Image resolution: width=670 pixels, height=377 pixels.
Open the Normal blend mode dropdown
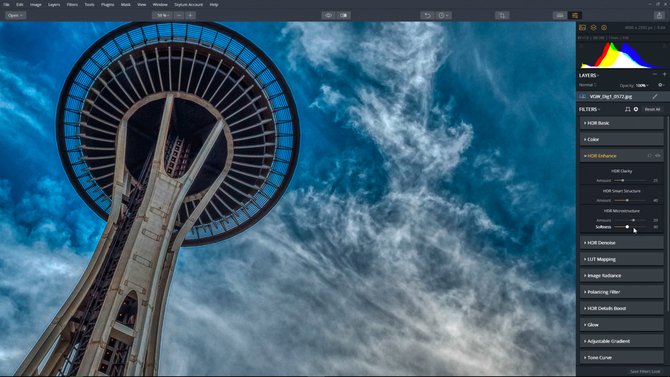pyautogui.click(x=588, y=85)
